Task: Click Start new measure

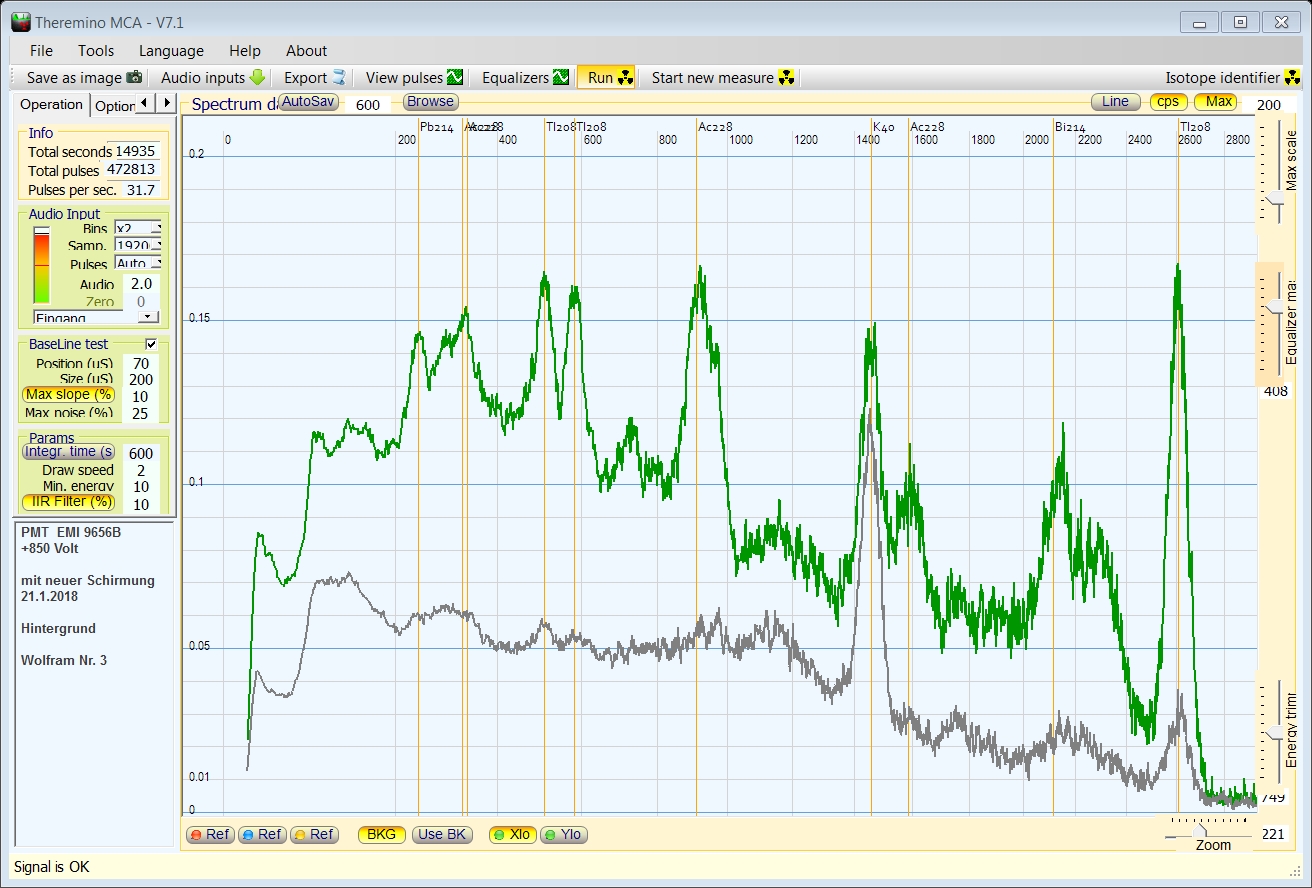Action: [723, 78]
